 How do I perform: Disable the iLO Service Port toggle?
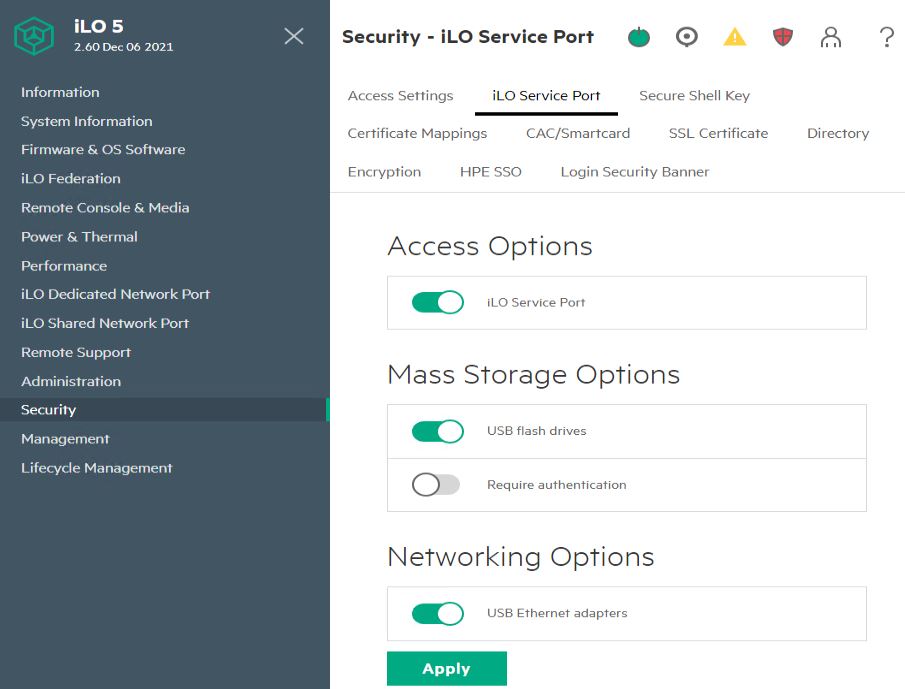[x=438, y=302]
